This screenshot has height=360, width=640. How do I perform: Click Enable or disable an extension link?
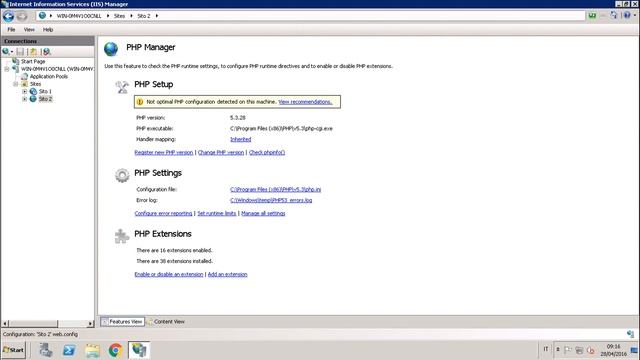[169, 275]
